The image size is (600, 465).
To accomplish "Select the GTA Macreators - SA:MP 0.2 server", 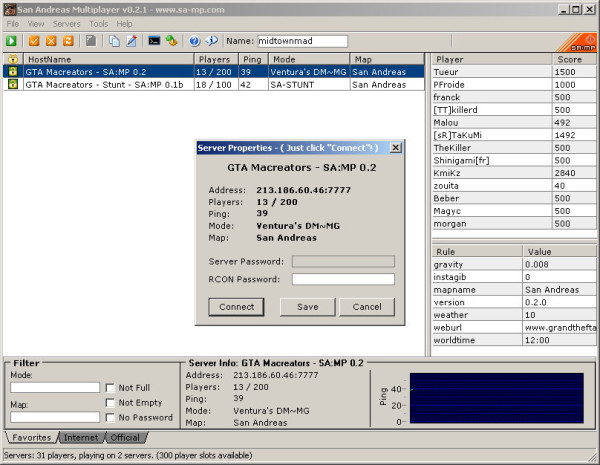I will (x=214, y=72).
